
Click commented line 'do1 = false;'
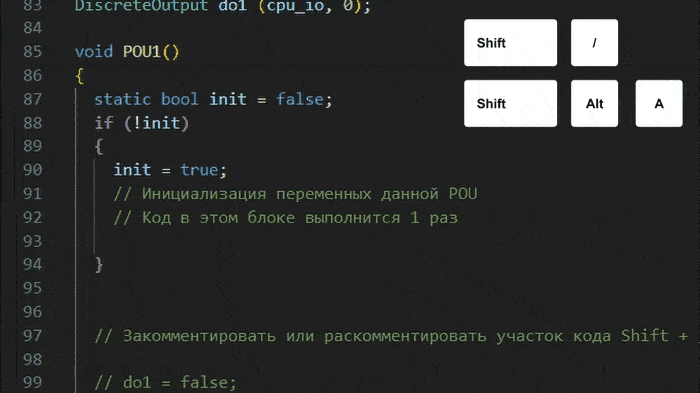tap(179, 383)
